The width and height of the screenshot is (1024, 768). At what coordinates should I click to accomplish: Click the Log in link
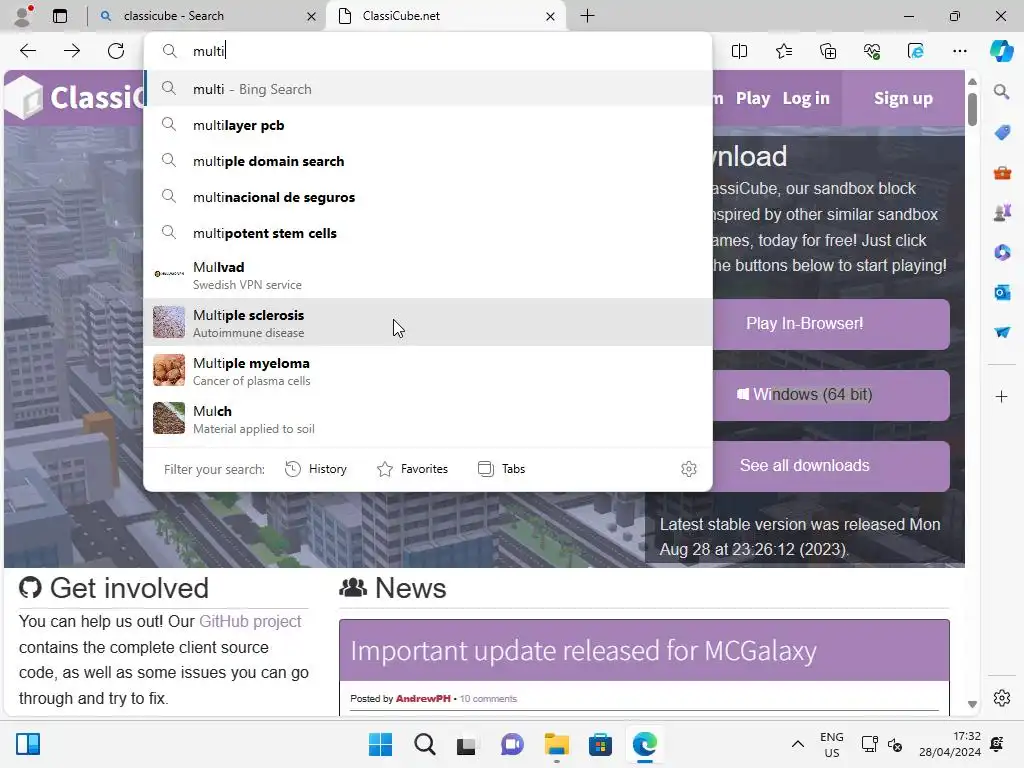pyautogui.click(x=806, y=98)
